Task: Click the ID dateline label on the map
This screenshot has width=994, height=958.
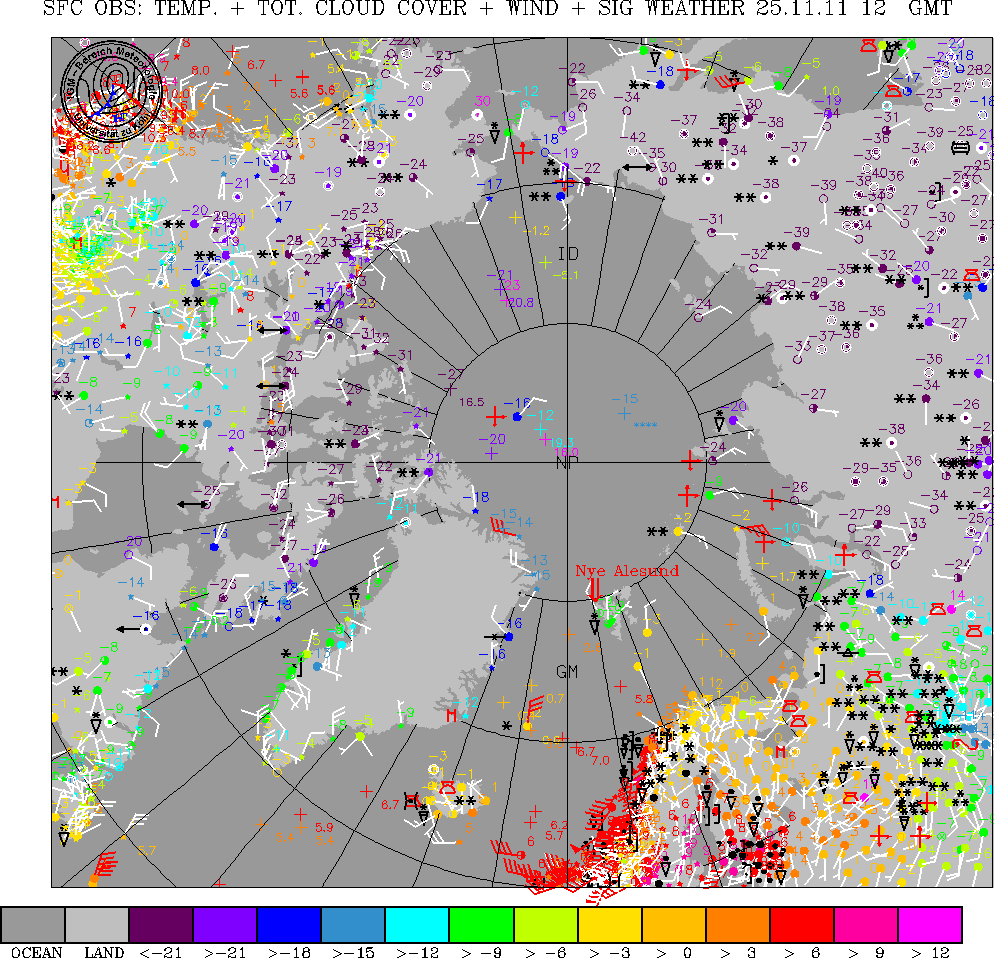Action: pos(568,253)
